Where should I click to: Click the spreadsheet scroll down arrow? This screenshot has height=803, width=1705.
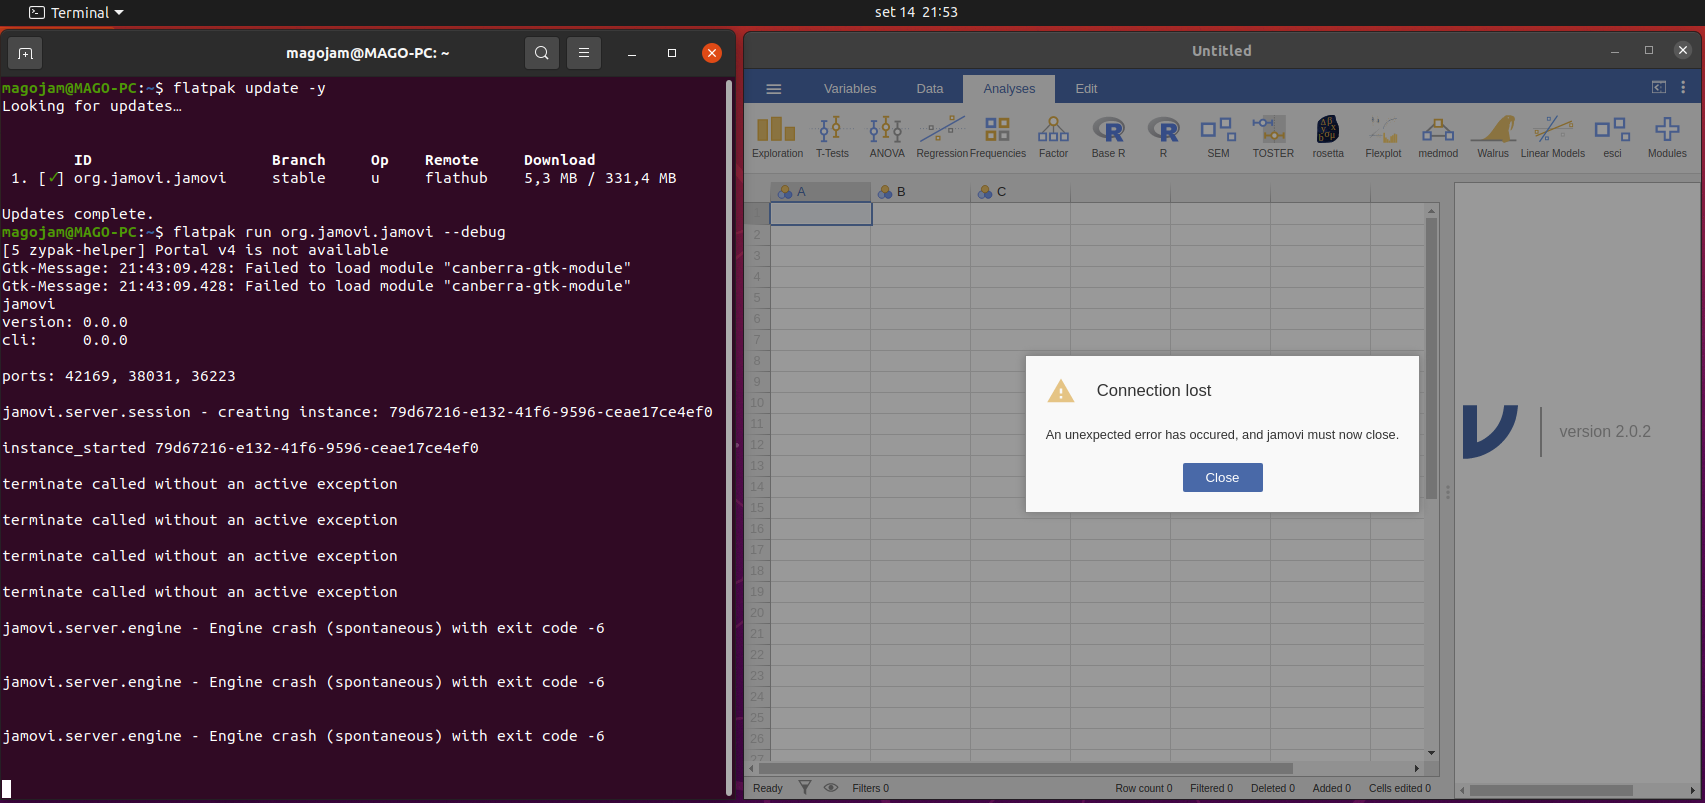1431,752
